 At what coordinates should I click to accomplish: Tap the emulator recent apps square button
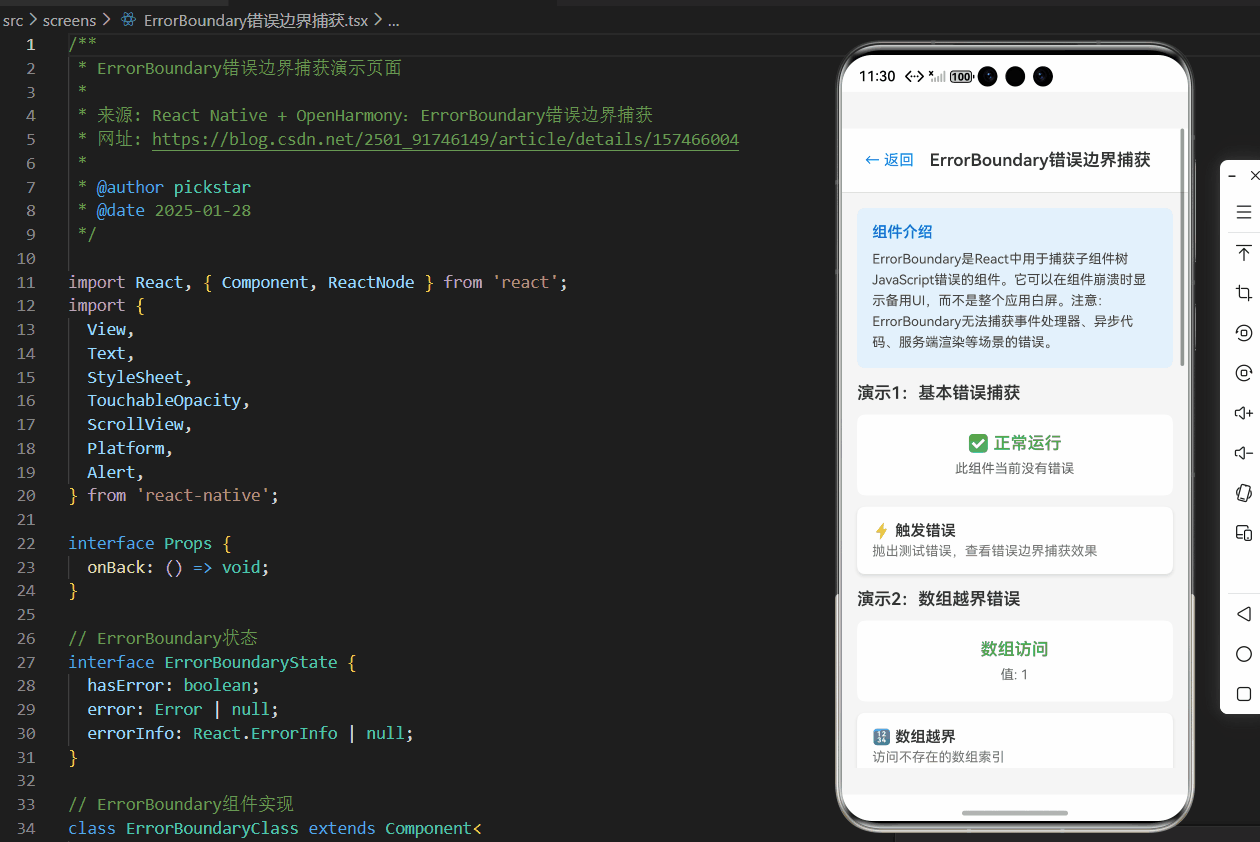pos(1244,694)
